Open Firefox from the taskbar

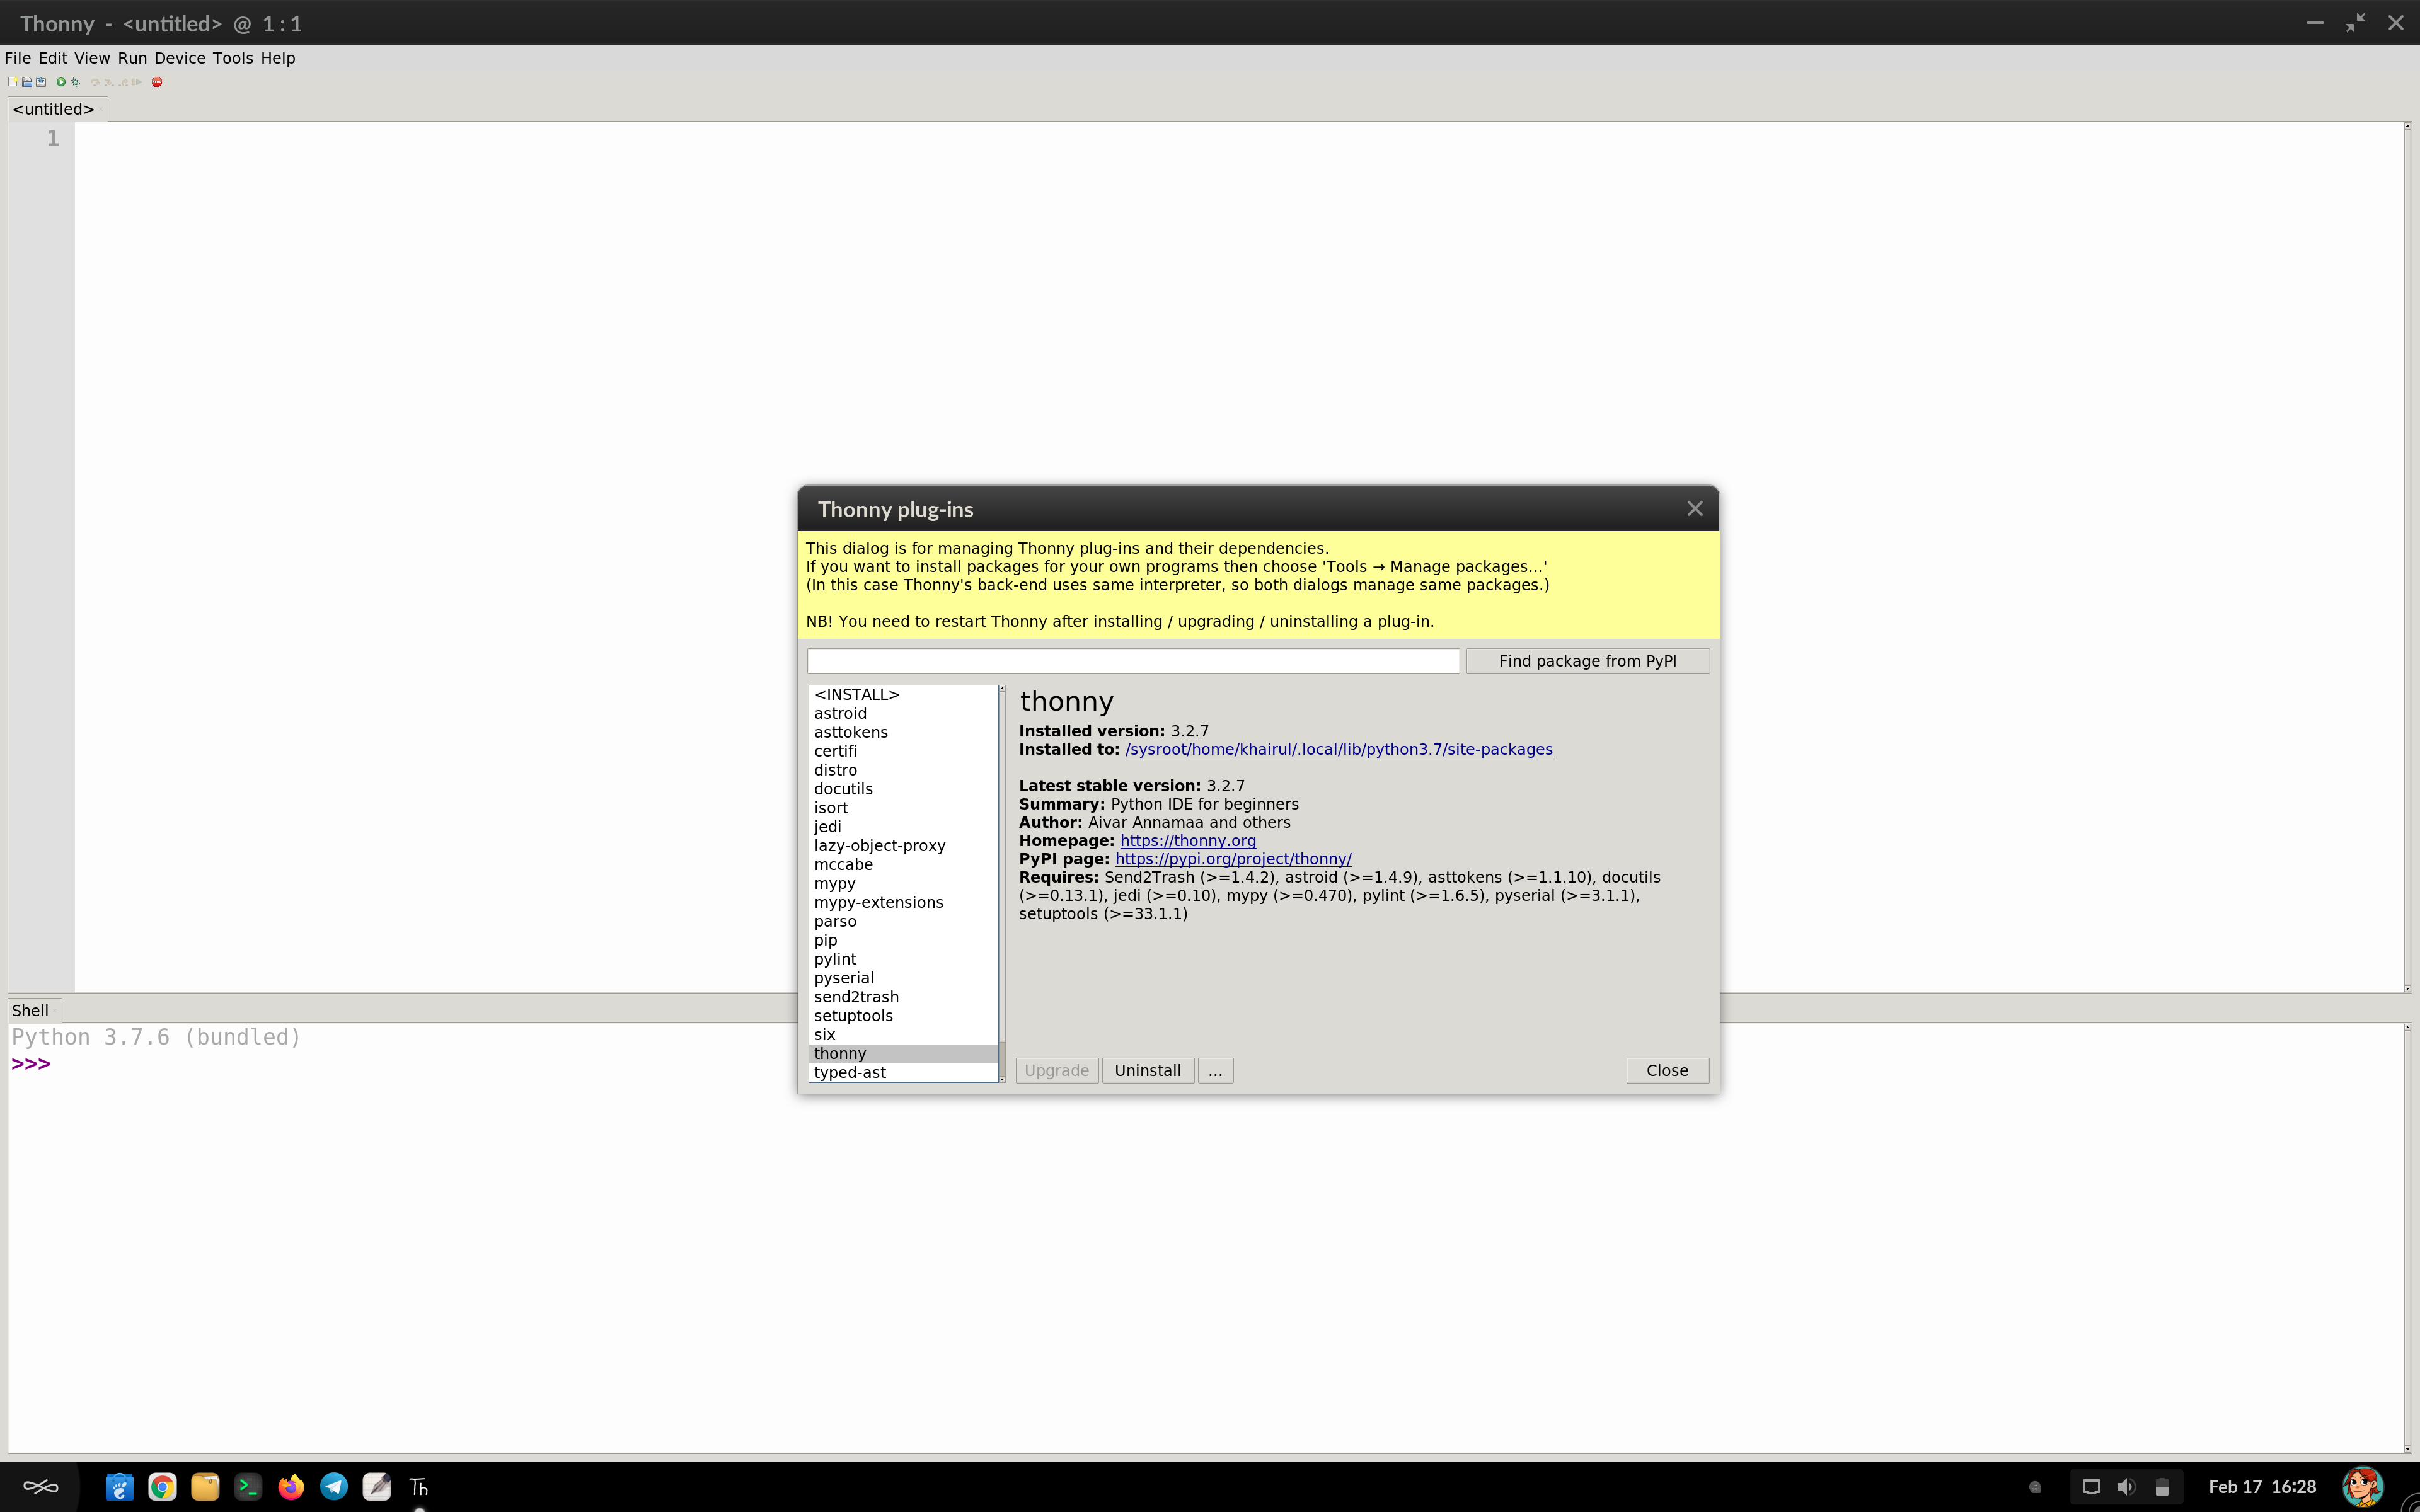(x=291, y=1487)
